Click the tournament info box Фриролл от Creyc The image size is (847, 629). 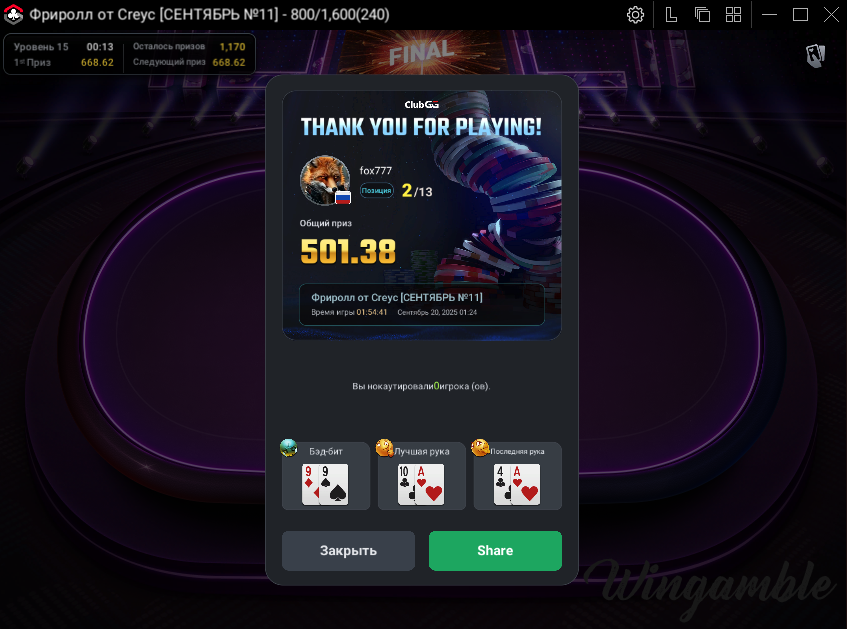(x=421, y=304)
